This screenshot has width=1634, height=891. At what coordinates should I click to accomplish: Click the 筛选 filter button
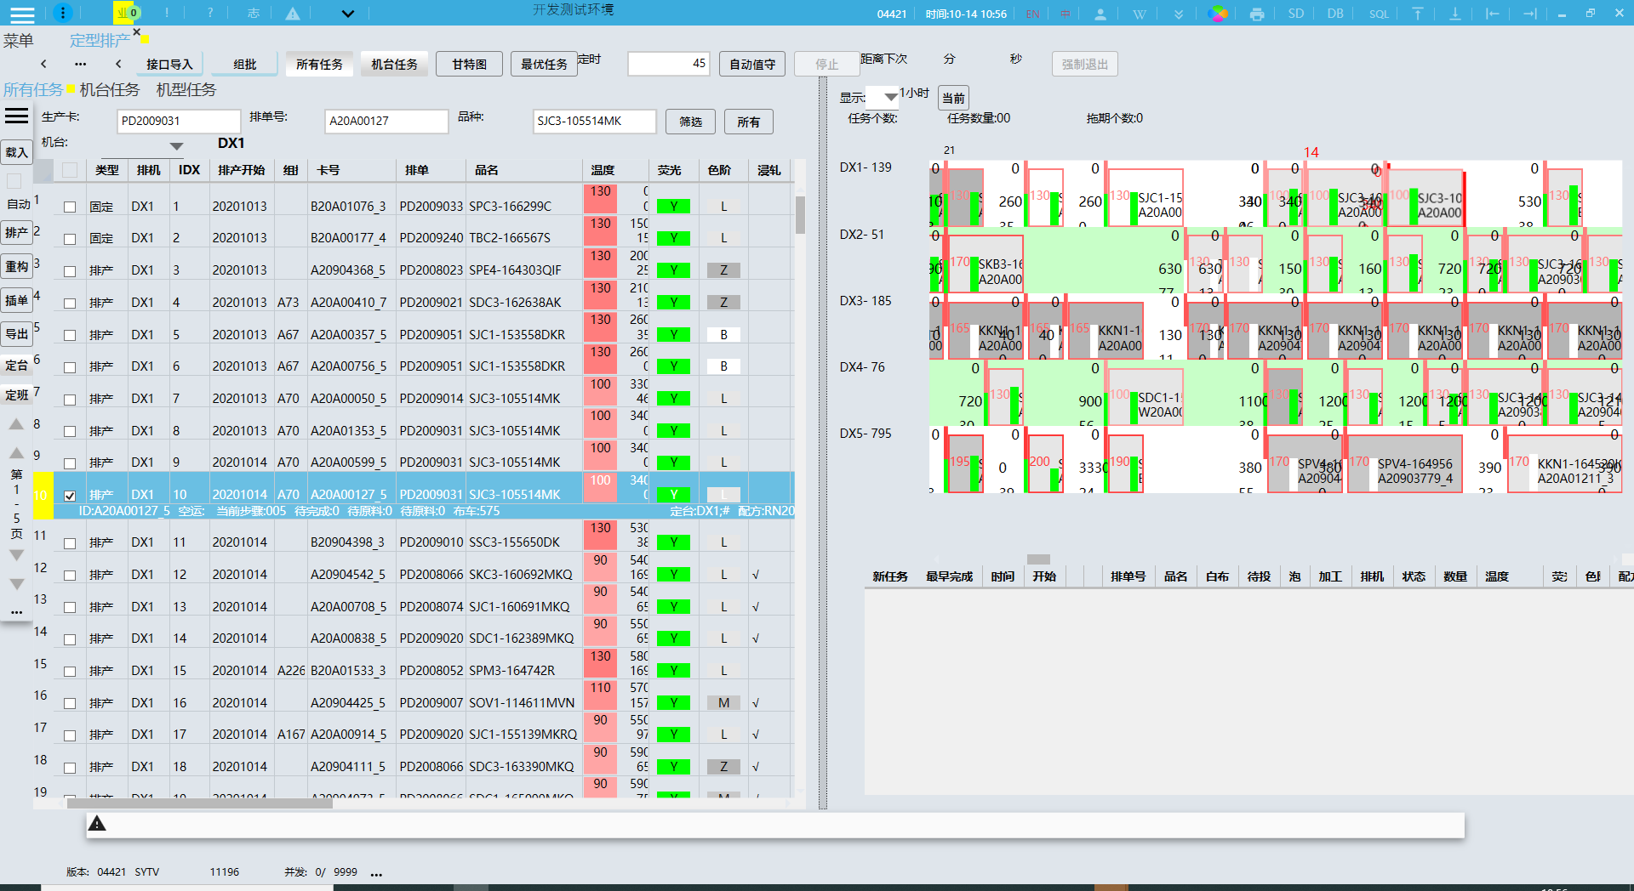[x=691, y=122]
